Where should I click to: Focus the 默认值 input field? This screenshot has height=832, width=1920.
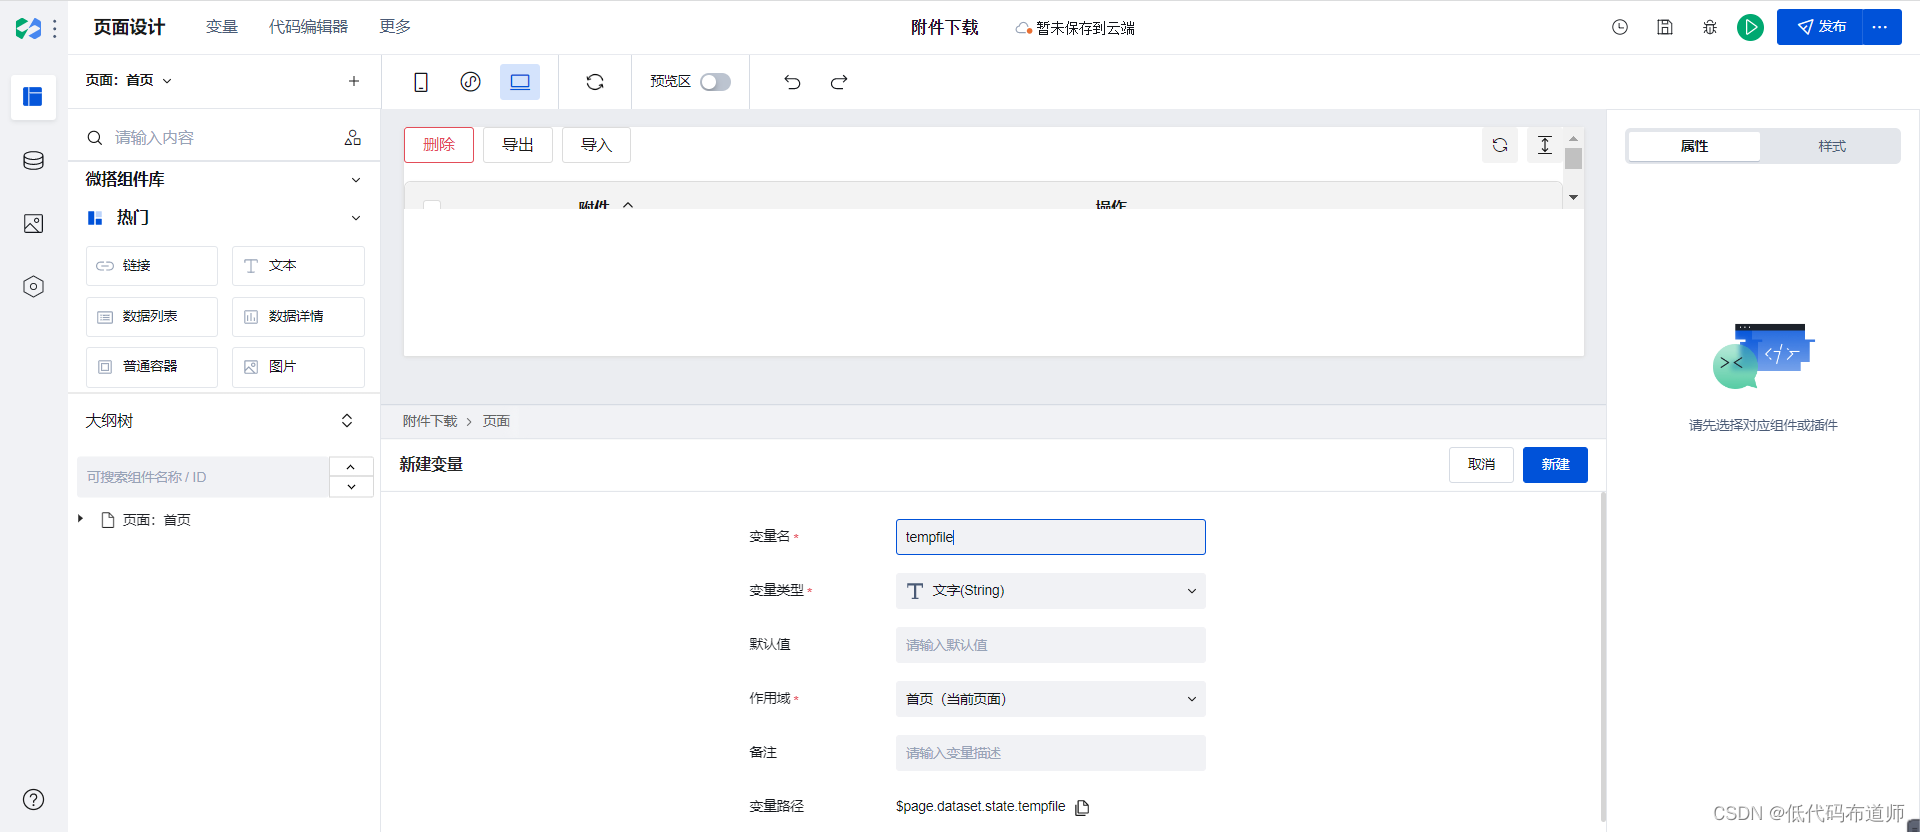(x=1050, y=645)
